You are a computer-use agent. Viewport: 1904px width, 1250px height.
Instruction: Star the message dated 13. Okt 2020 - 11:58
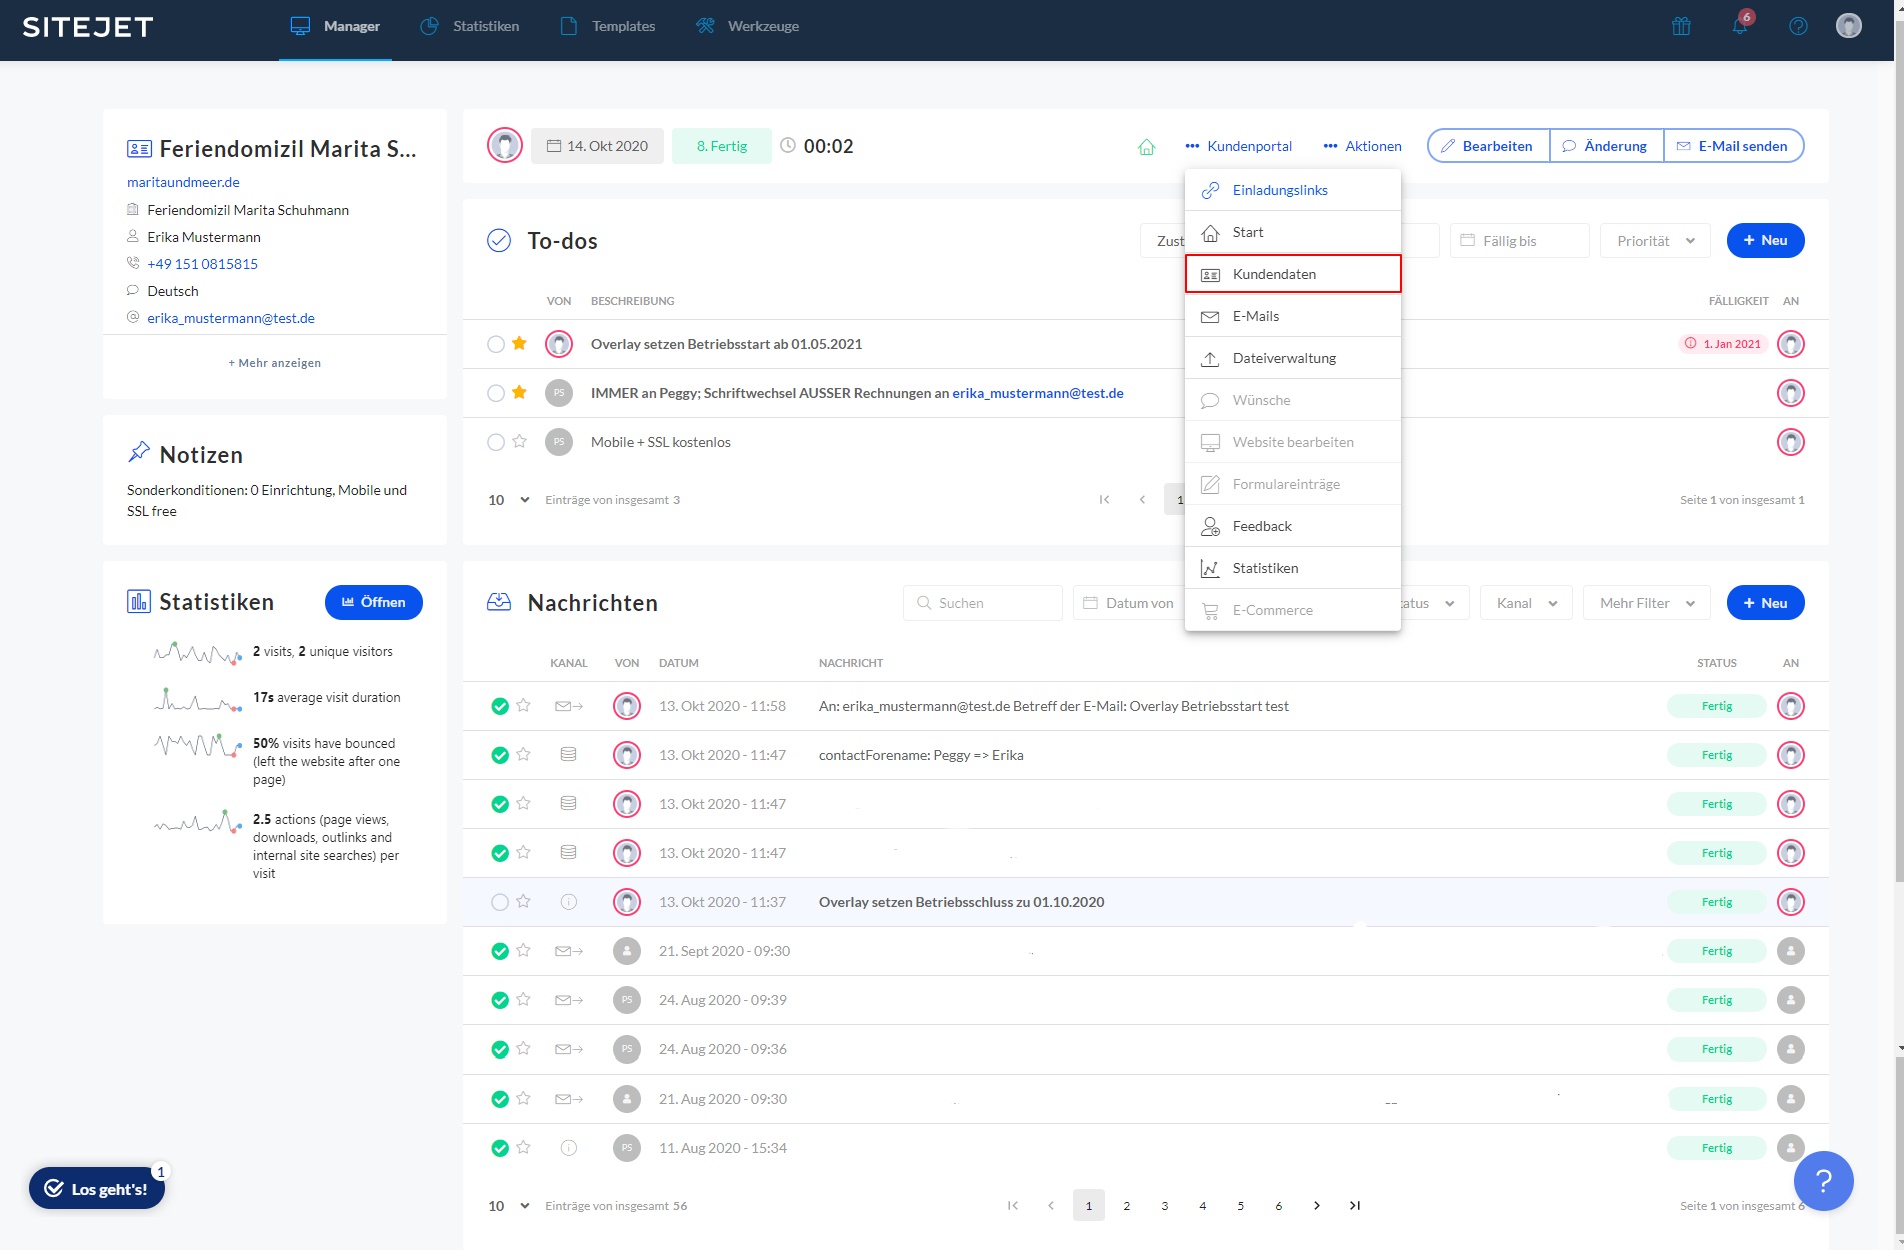click(523, 706)
